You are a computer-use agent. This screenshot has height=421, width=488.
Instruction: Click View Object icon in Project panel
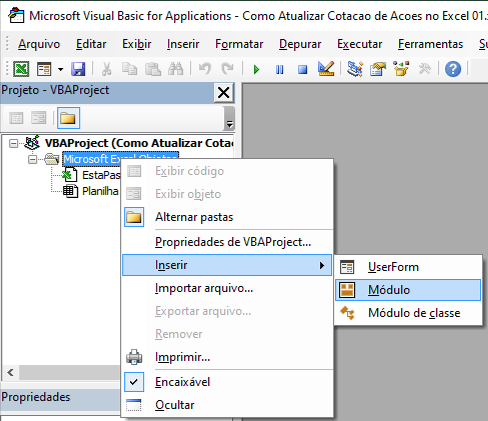[39, 118]
